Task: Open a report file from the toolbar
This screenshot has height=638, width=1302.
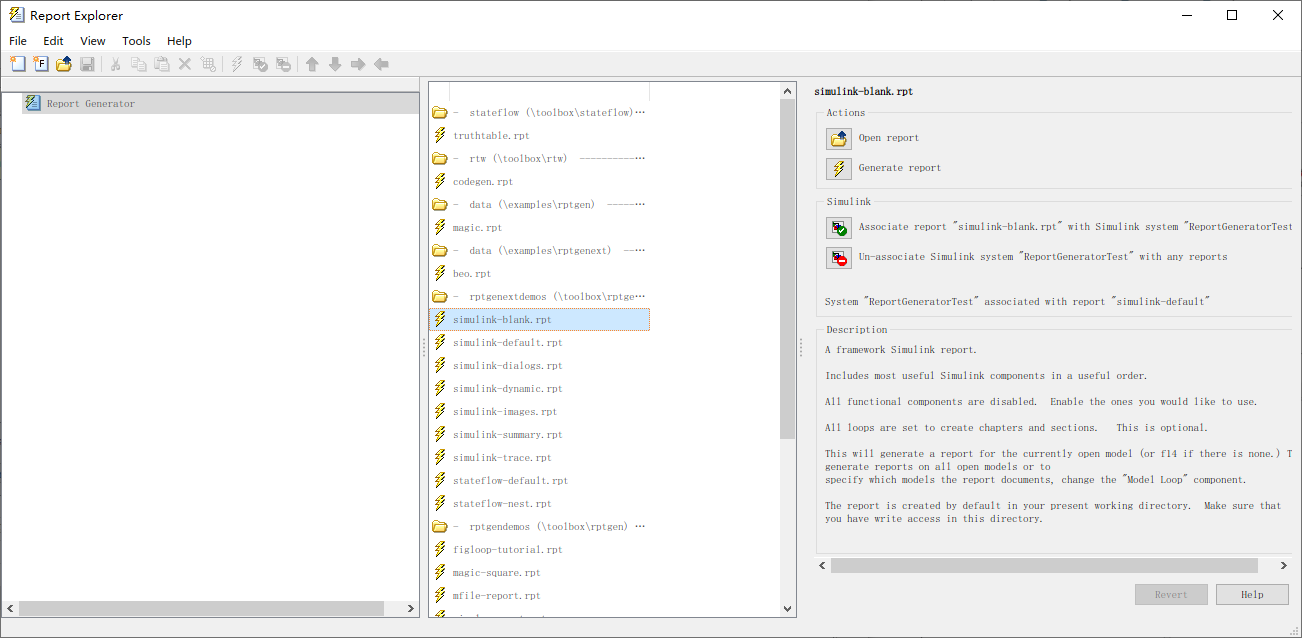Action: [x=63, y=63]
